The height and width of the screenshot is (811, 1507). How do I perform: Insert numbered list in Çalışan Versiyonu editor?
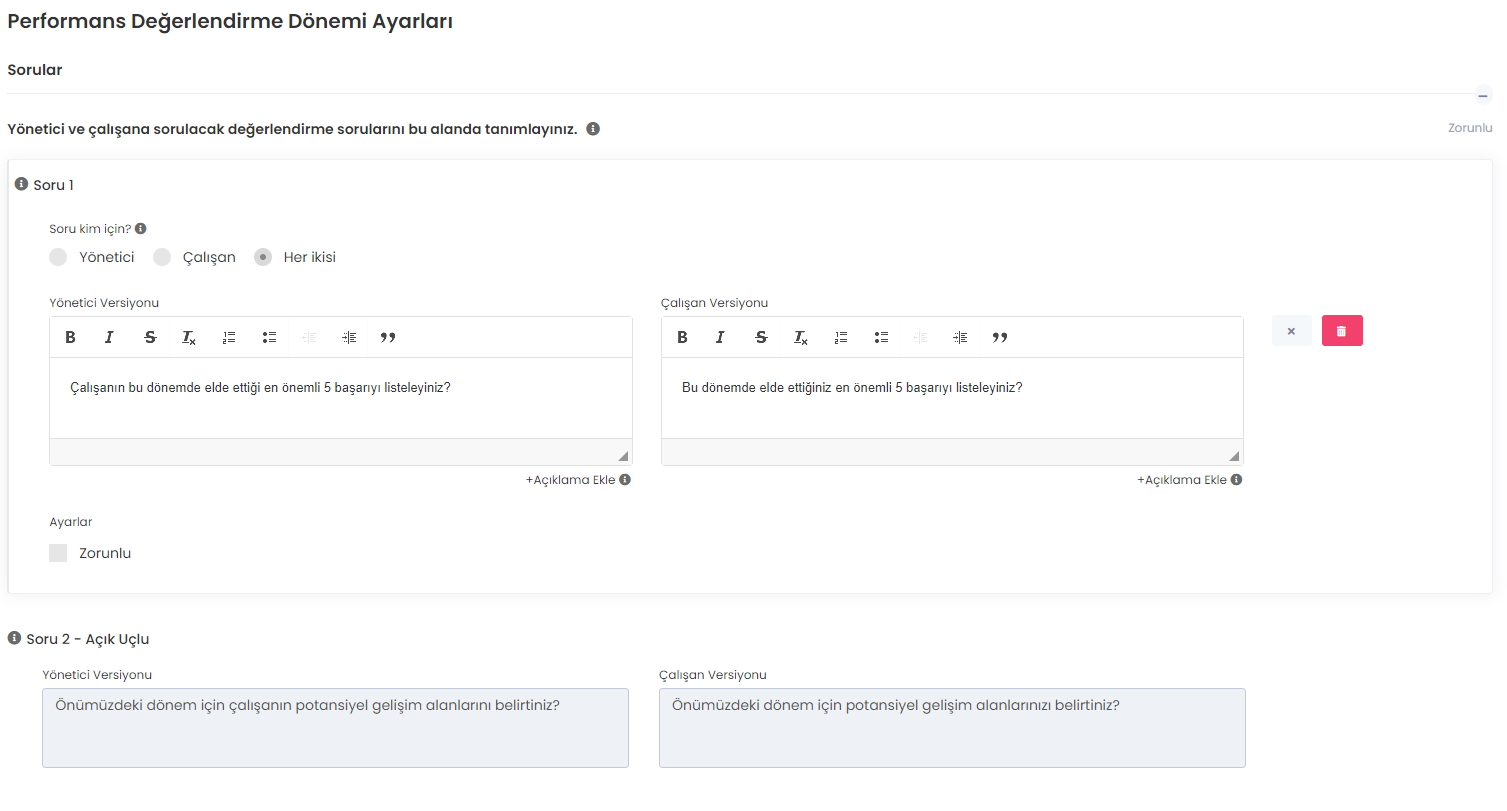tap(841, 338)
